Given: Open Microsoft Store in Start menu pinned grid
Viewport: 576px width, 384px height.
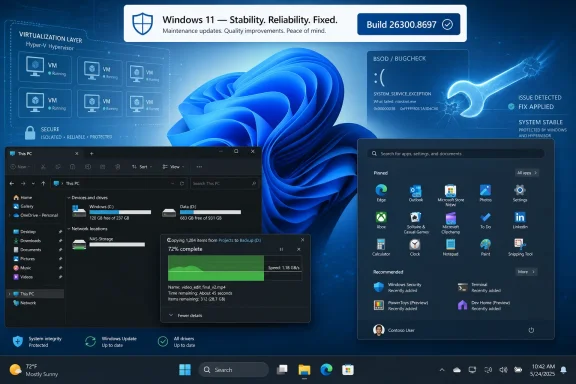Looking at the screenshot, I should (450, 195).
